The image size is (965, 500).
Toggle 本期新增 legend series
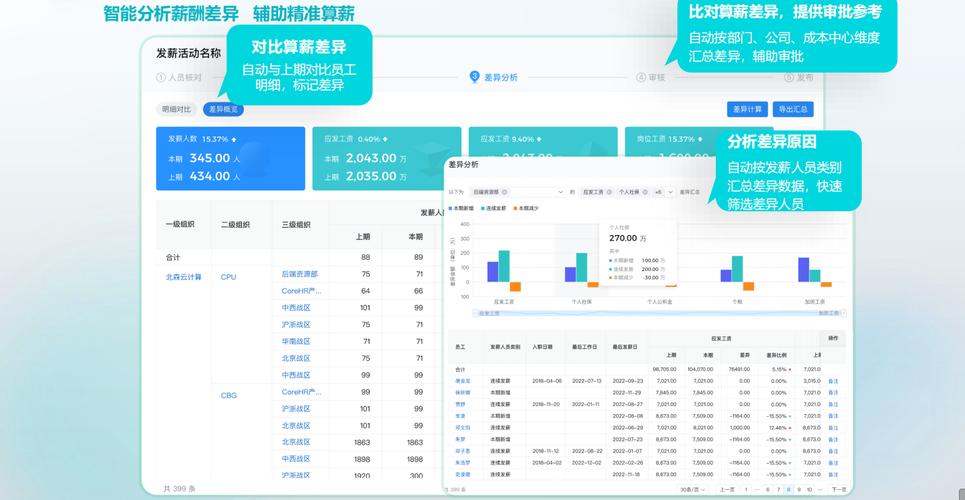click(461, 209)
